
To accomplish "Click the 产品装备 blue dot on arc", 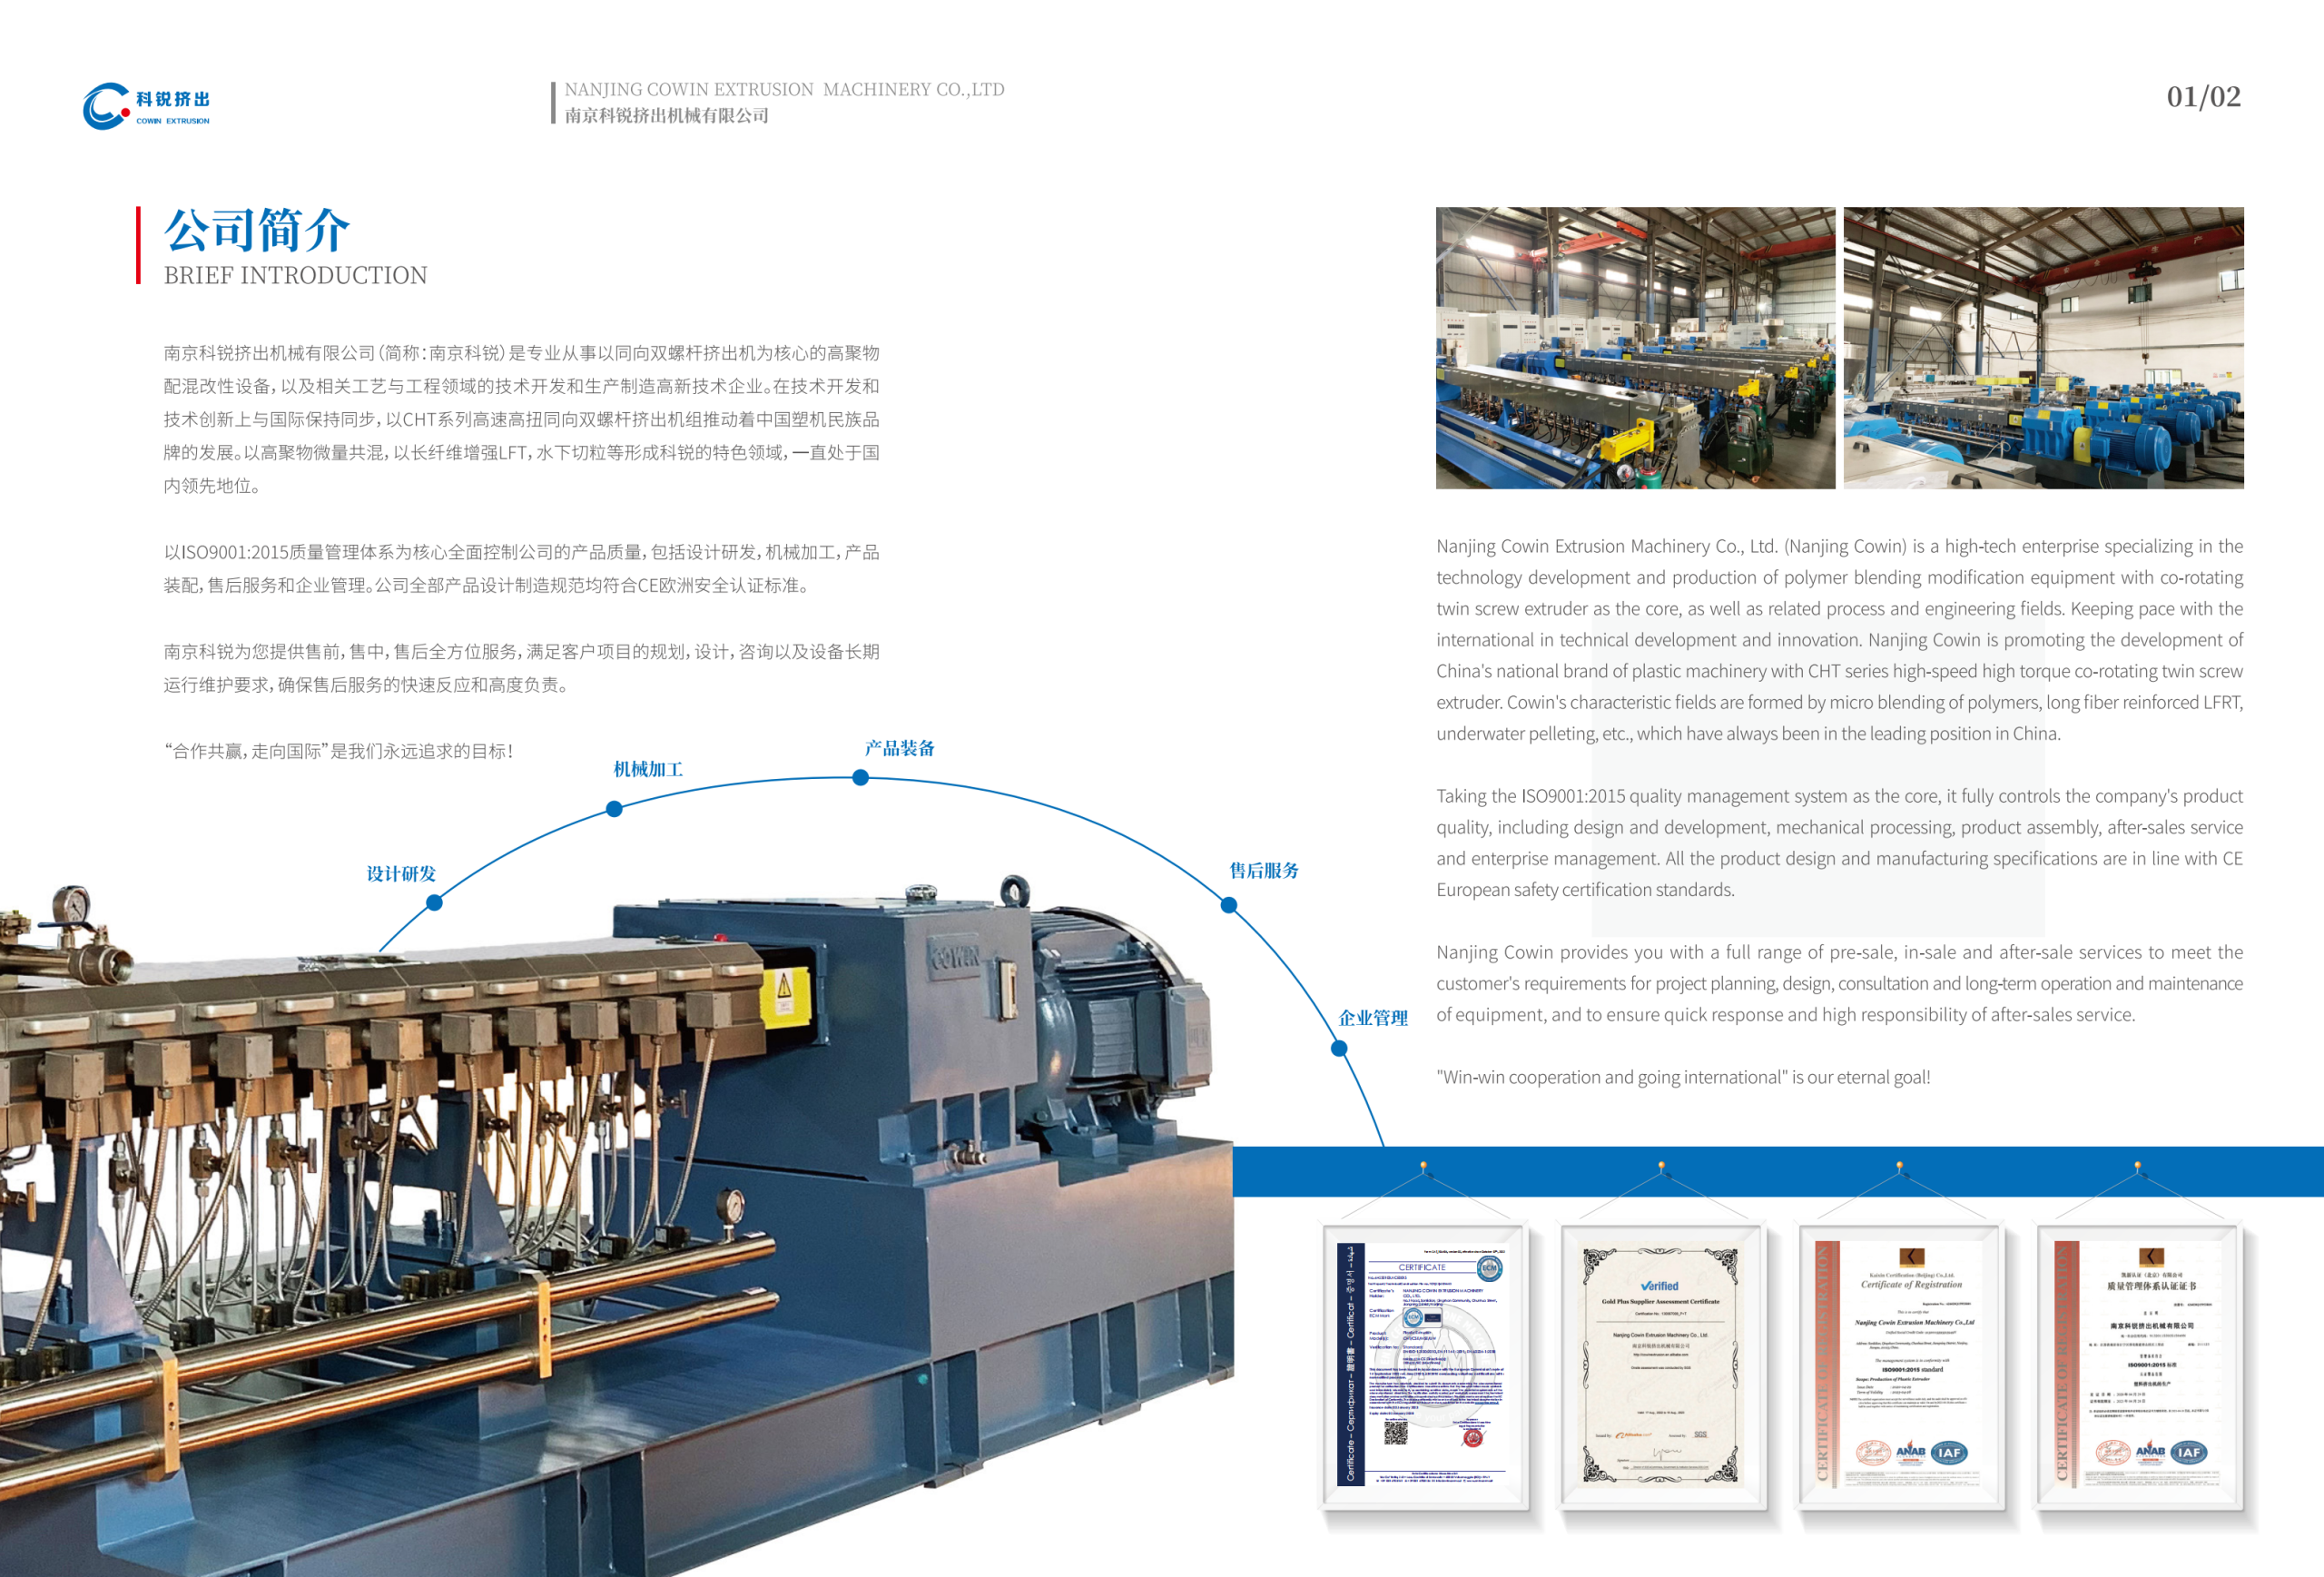I will pos(860,777).
